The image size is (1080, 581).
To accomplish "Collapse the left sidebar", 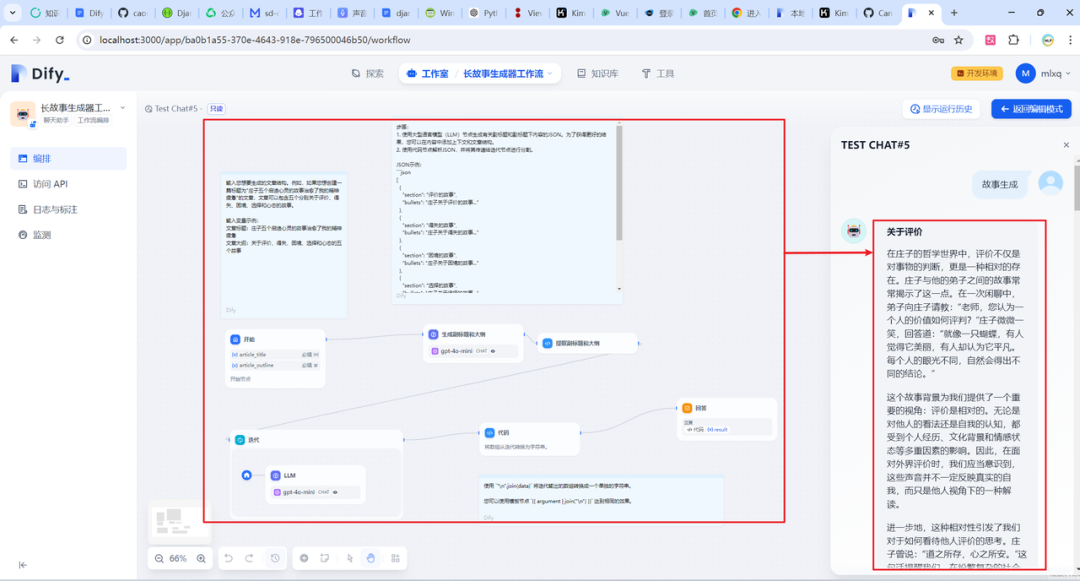I will (x=23, y=565).
